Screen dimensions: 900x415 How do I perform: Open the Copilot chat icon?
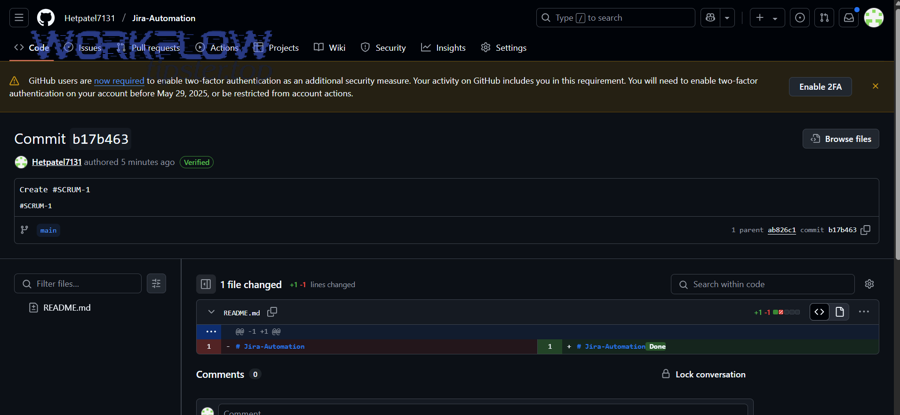[x=711, y=18]
